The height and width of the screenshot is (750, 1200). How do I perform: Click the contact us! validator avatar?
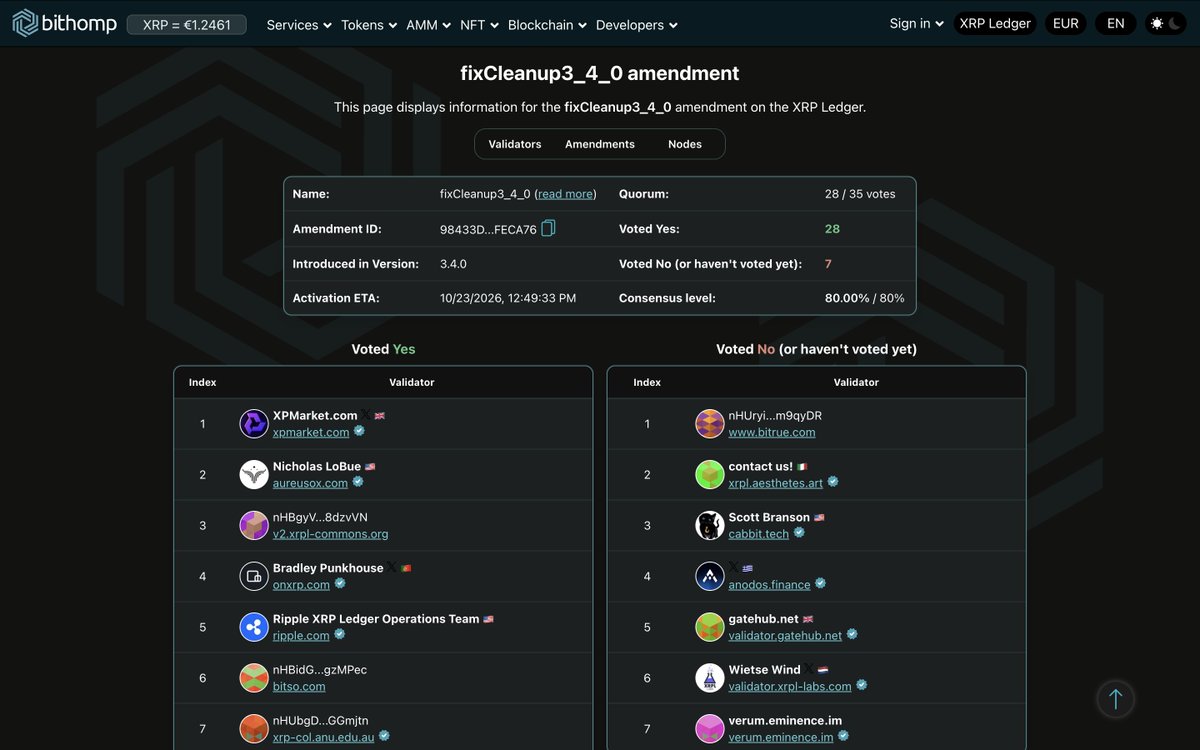(x=710, y=474)
